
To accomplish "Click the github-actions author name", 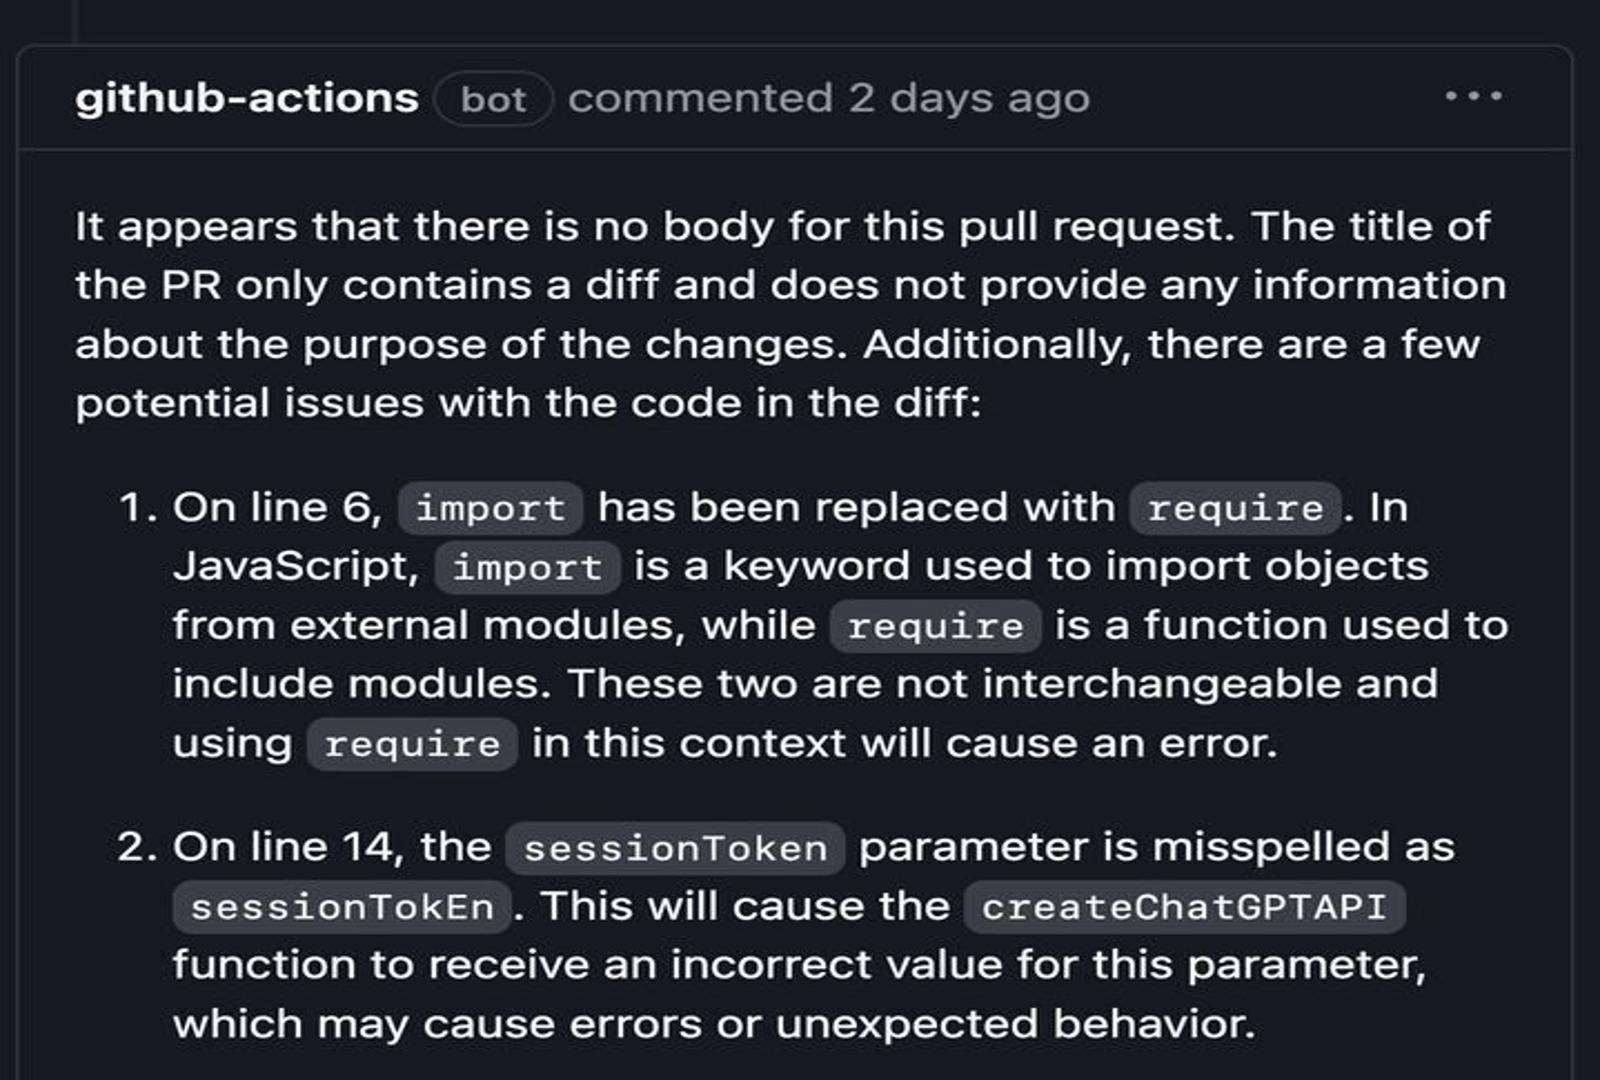I will pos(247,98).
